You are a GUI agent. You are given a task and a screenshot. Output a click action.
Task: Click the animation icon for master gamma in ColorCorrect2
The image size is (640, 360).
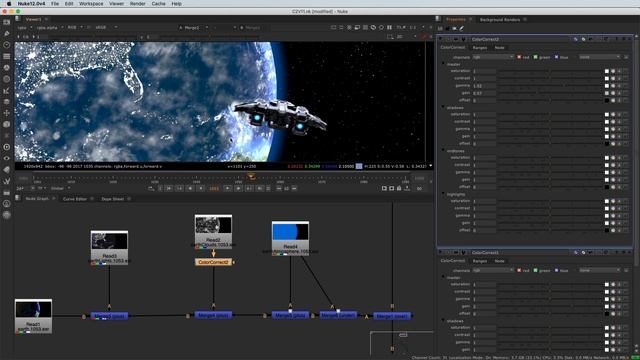click(x=619, y=86)
